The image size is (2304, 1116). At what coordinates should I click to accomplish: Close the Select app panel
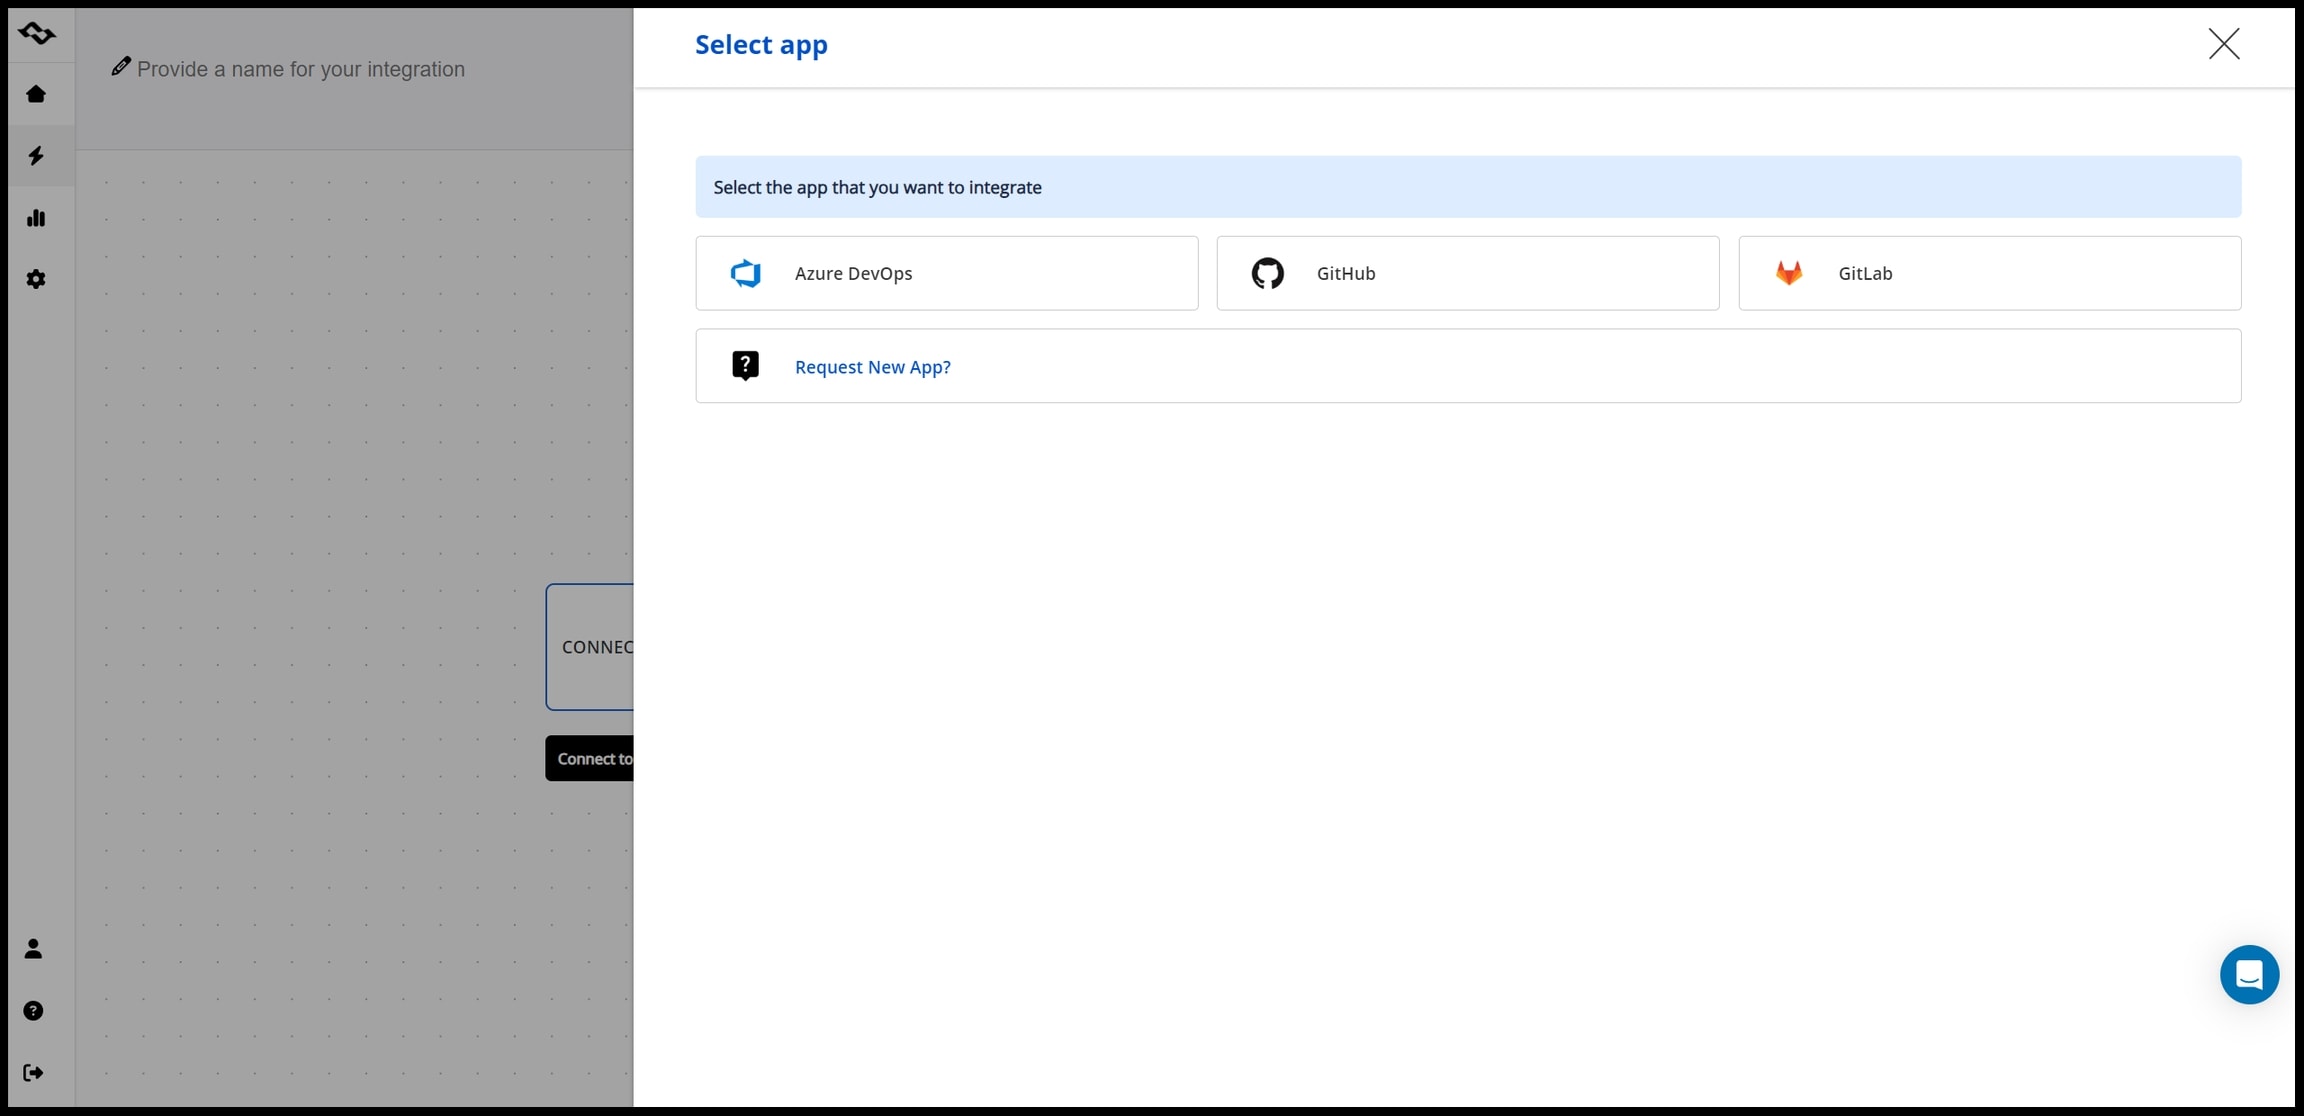click(x=2224, y=44)
